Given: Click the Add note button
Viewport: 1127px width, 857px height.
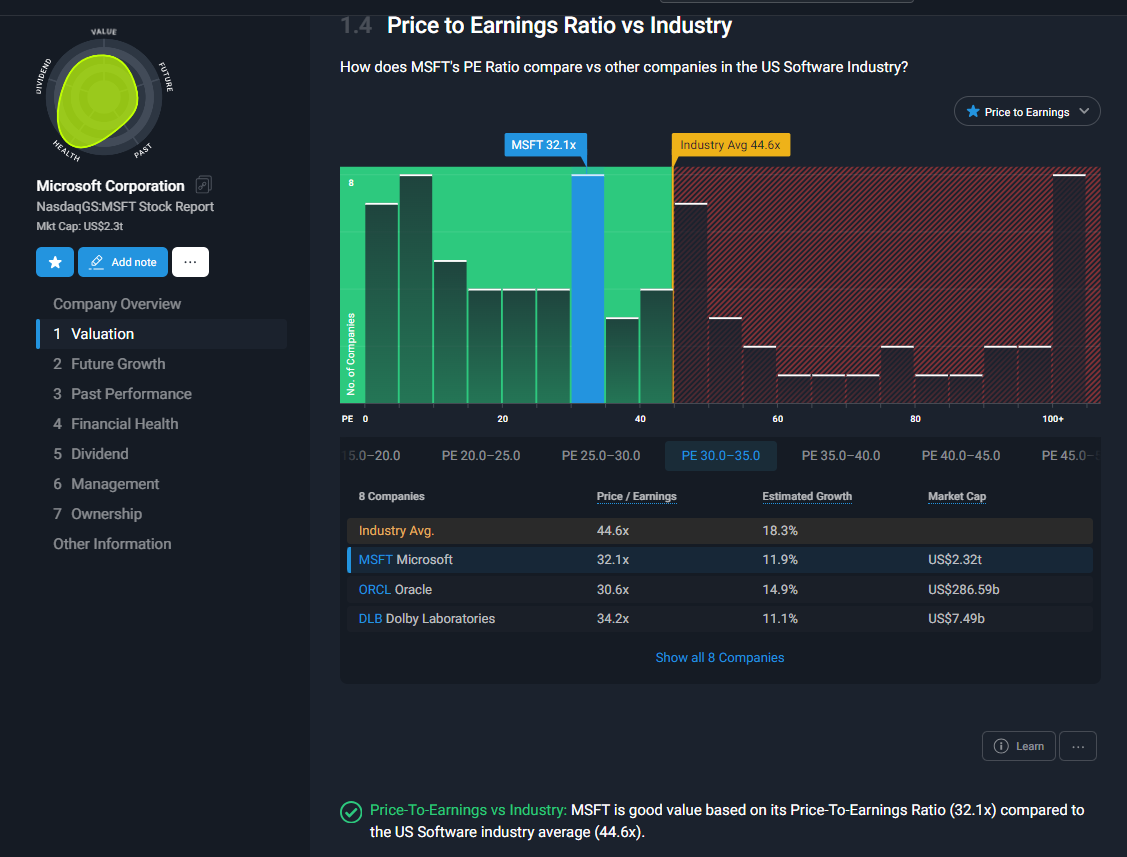Looking at the screenshot, I should [x=123, y=262].
